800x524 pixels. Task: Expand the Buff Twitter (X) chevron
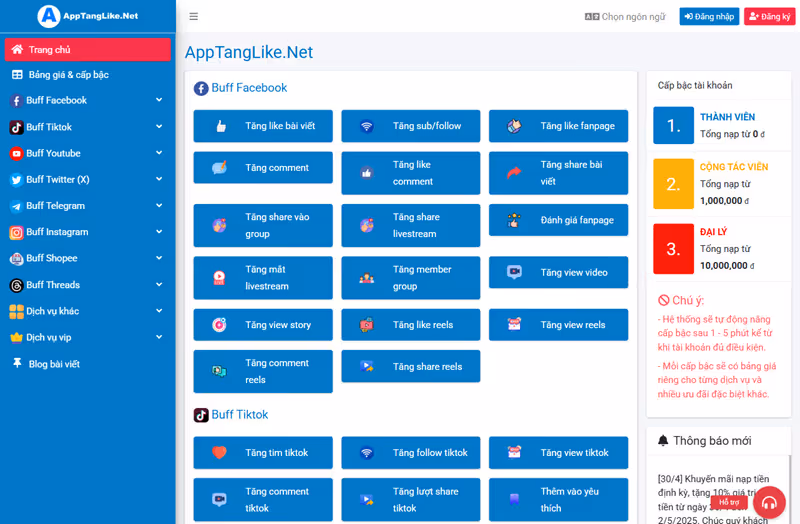tap(159, 179)
